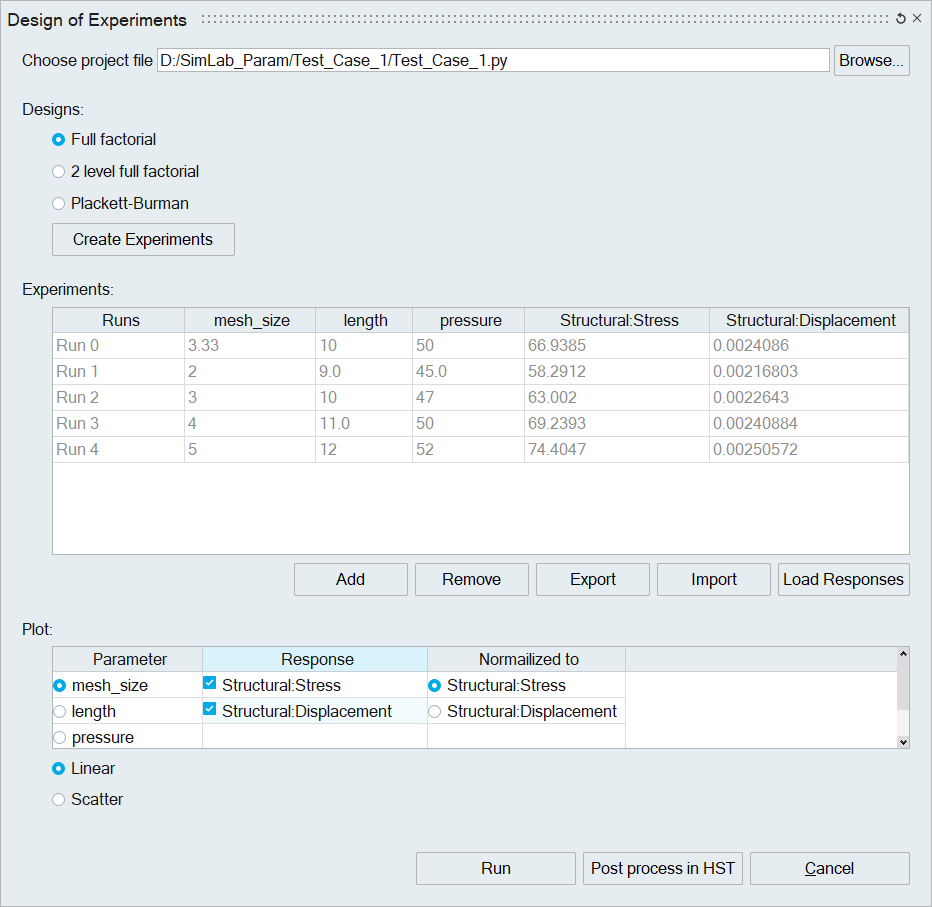Uncheck the Structural:Stress response checkbox
Viewport: 932px width, 907px height.
[210, 685]
